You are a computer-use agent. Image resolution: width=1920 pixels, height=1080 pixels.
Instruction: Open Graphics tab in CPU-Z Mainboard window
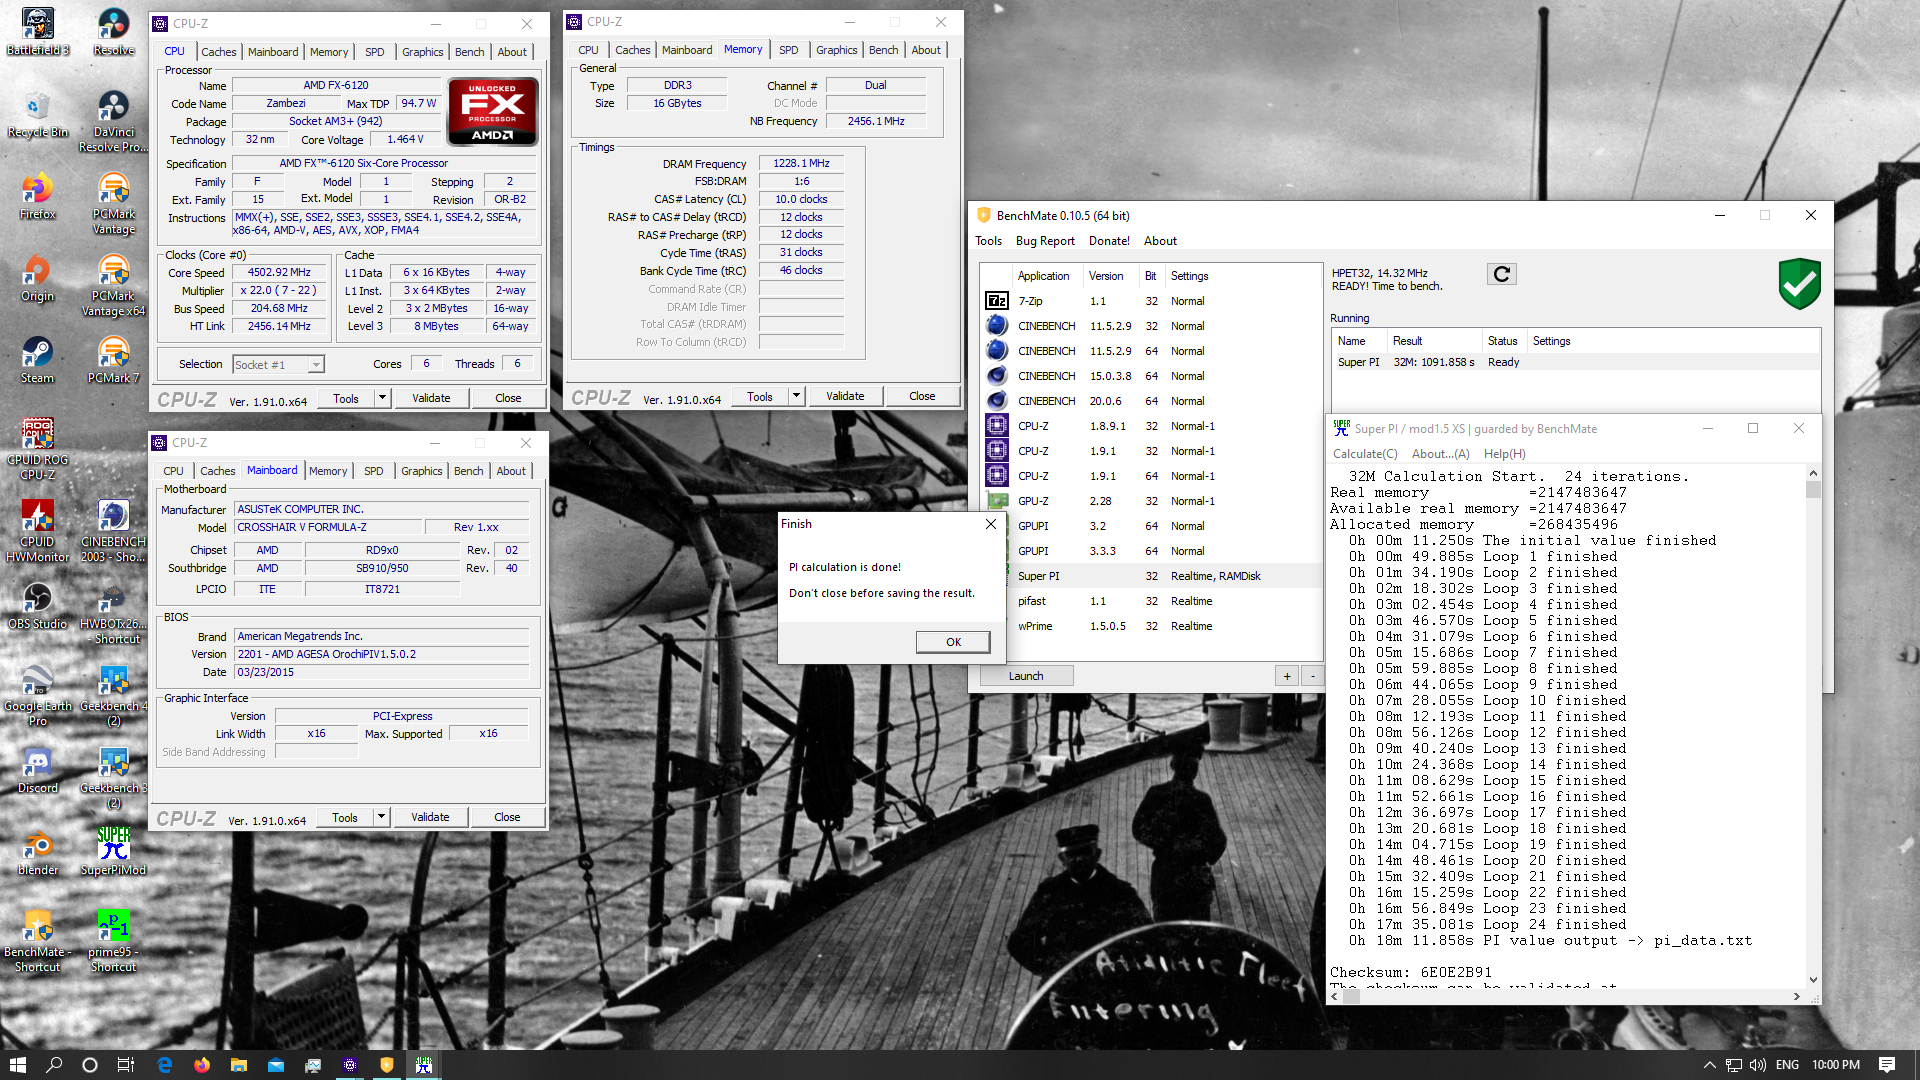421,471
